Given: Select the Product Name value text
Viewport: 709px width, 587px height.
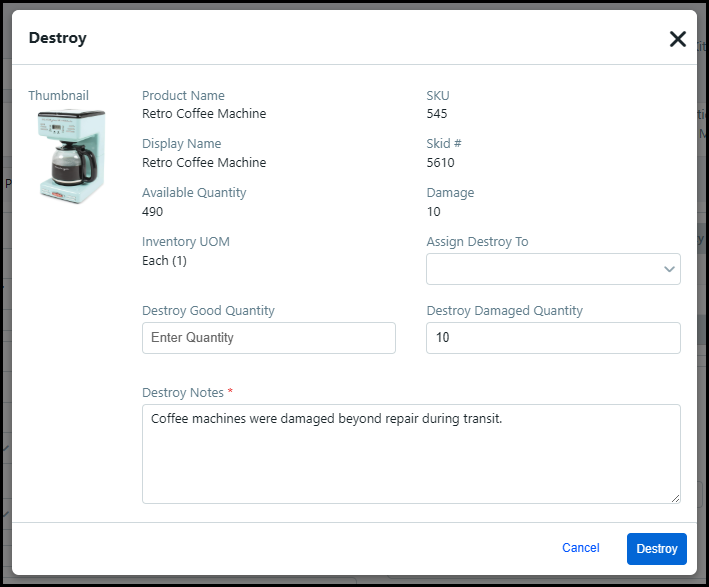Looking at the screenshot, I should point(204,114).
